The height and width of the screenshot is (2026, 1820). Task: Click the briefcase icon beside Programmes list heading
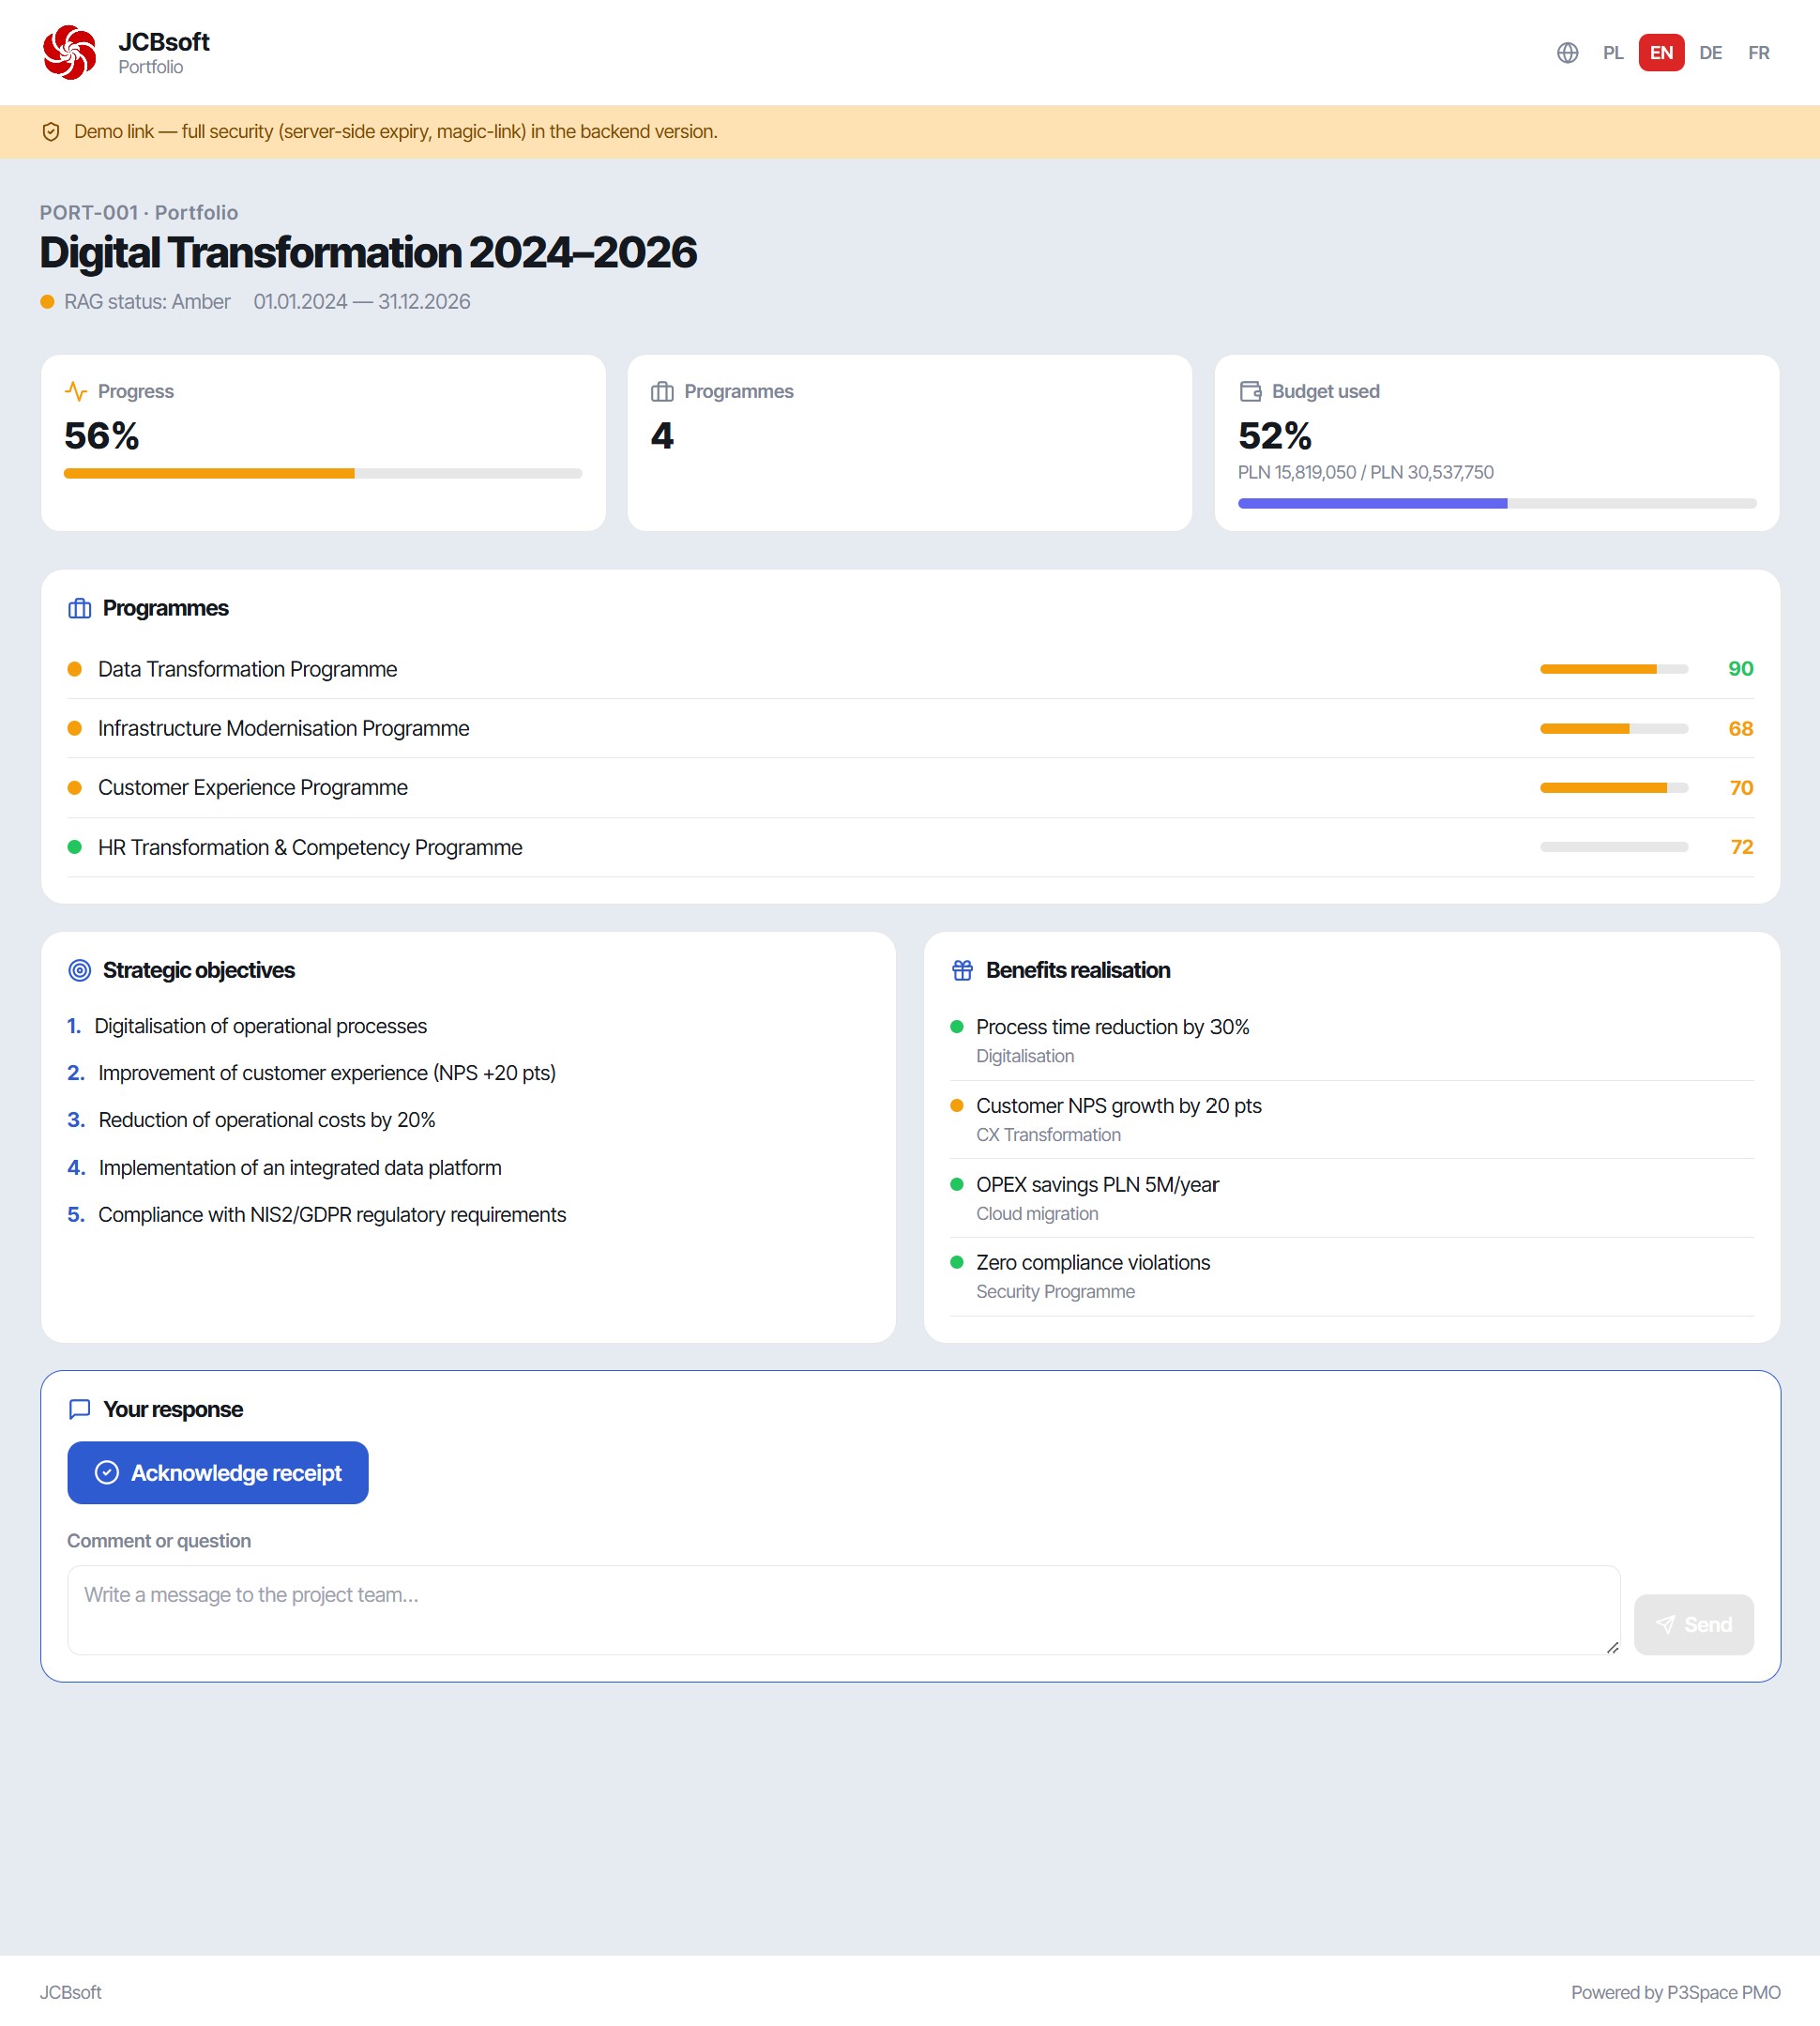tap(80, 608)
